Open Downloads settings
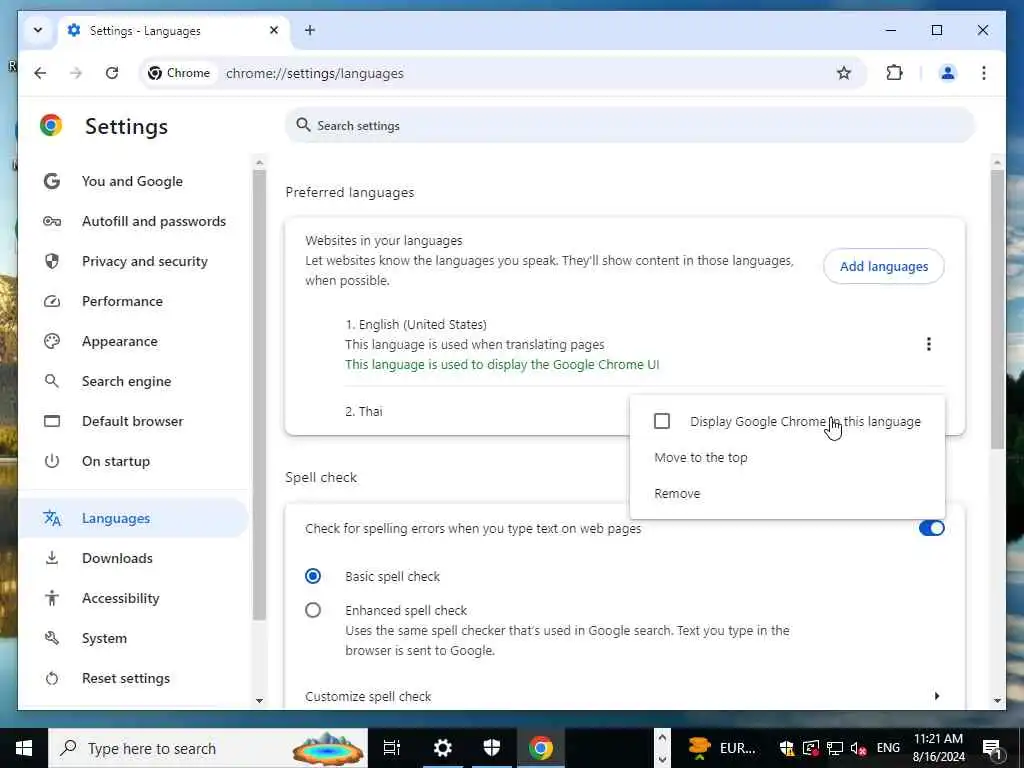Viewport: 1024px width, 768px height. click(117, 558)
